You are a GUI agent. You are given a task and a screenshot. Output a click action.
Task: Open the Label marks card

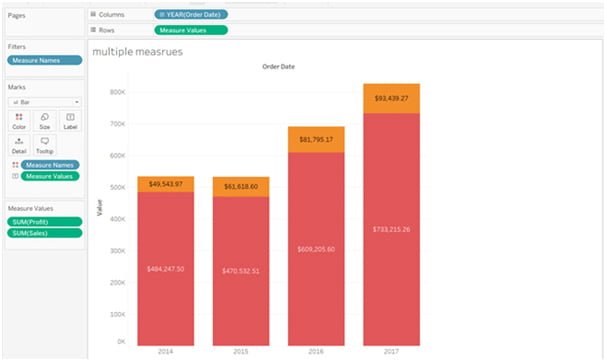point(70,121)
